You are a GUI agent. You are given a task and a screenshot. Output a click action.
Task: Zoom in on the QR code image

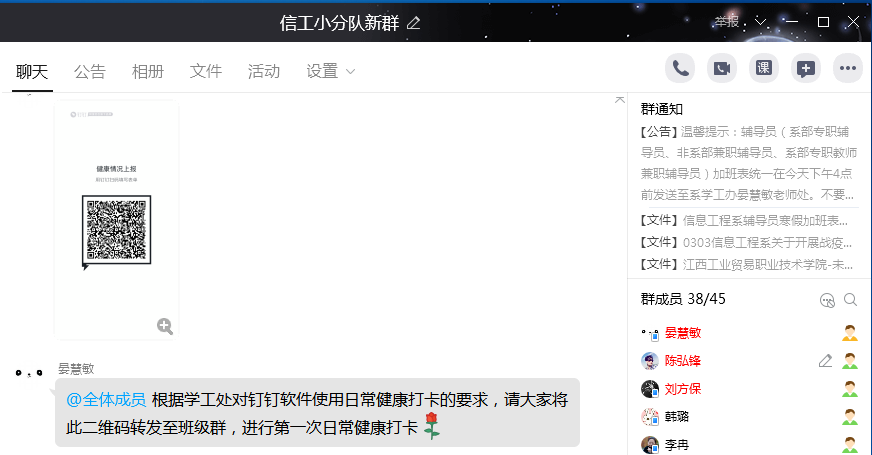(165, 326)
